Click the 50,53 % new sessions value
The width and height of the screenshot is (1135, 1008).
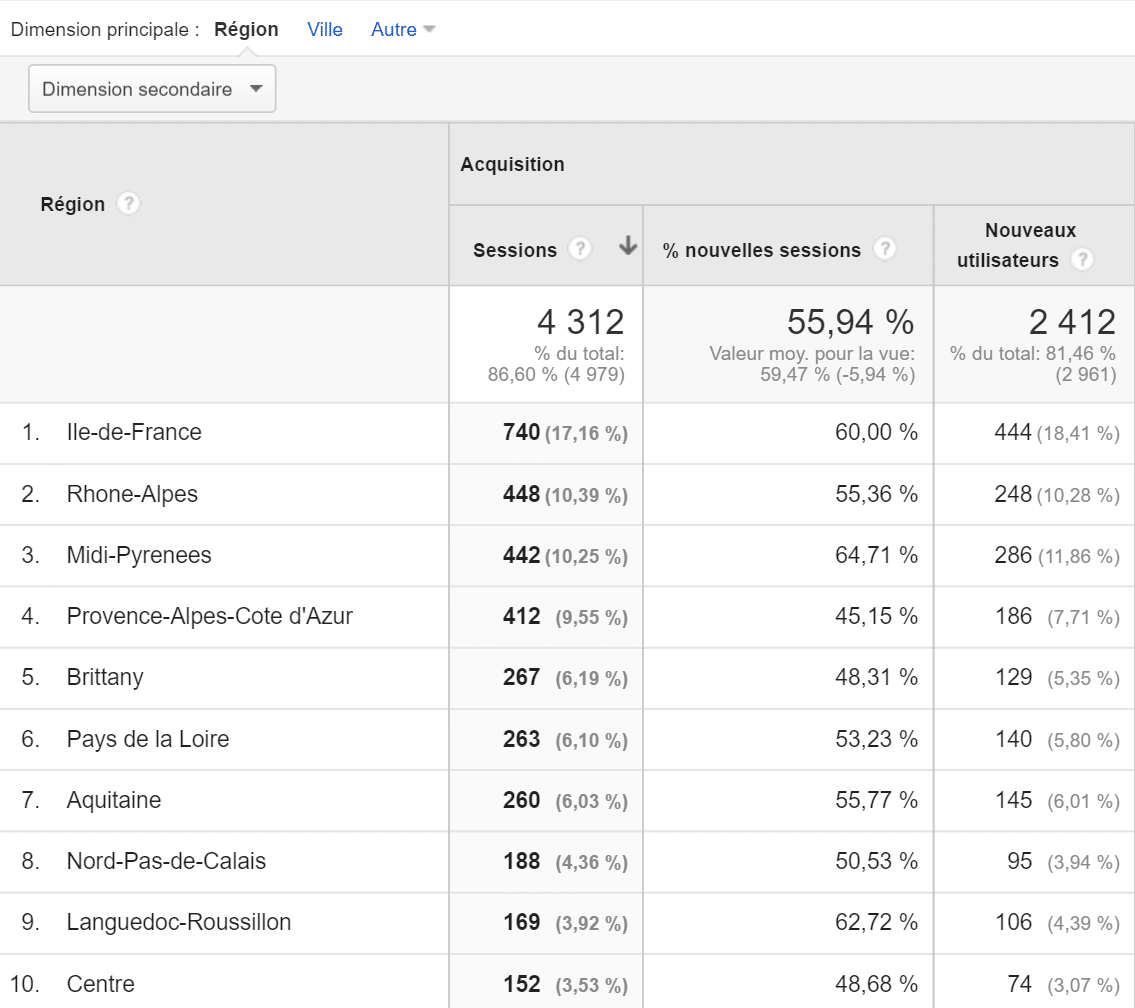[x=877, y=861]
